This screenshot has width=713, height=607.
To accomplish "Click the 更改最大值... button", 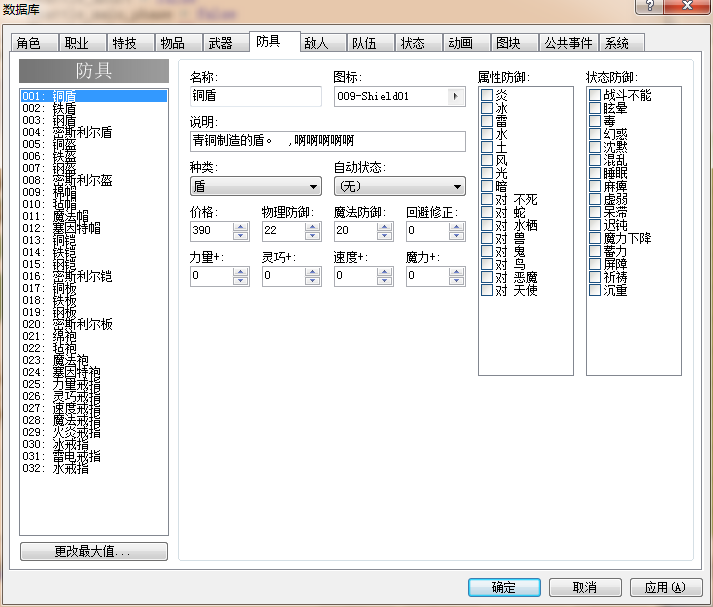I will tap(94, 552).
